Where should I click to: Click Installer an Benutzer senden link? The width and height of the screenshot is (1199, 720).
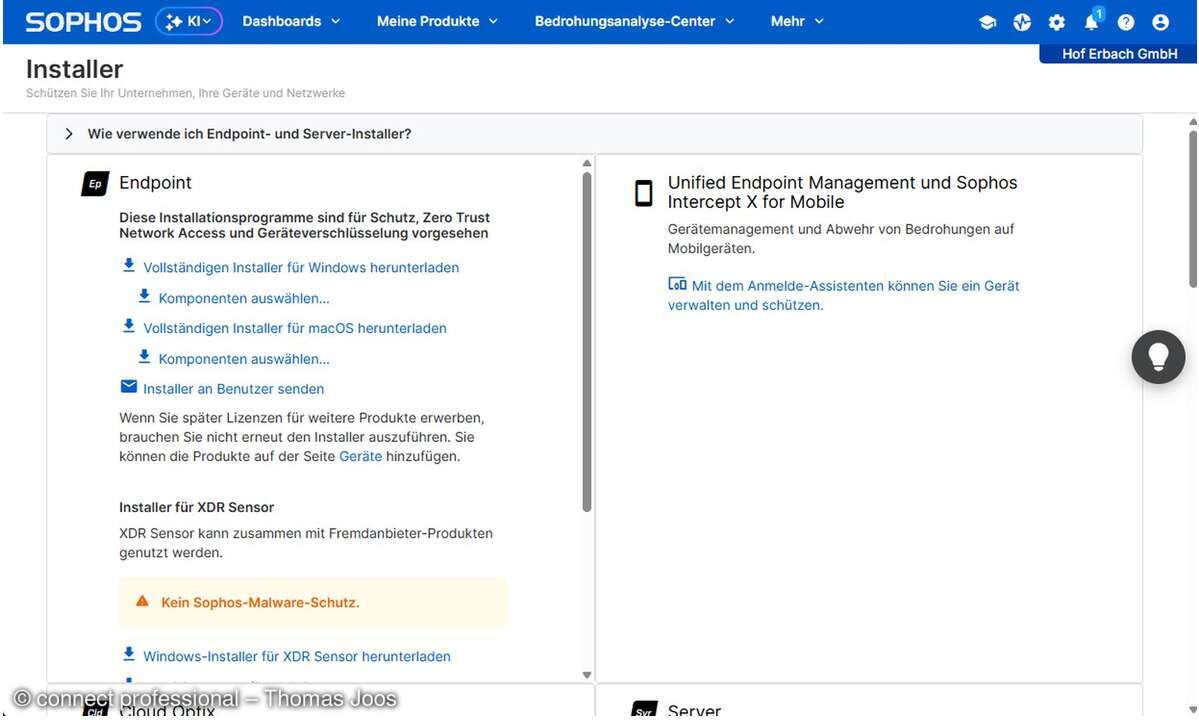pyautogui.click(x=233, y=389)
